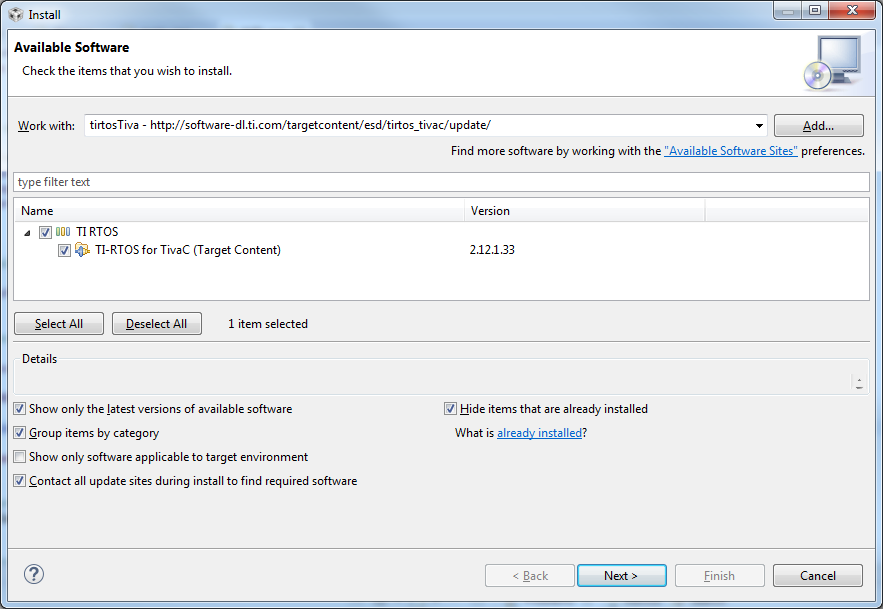Click the Version column header
Screen dimensions: 883x609
585,211
